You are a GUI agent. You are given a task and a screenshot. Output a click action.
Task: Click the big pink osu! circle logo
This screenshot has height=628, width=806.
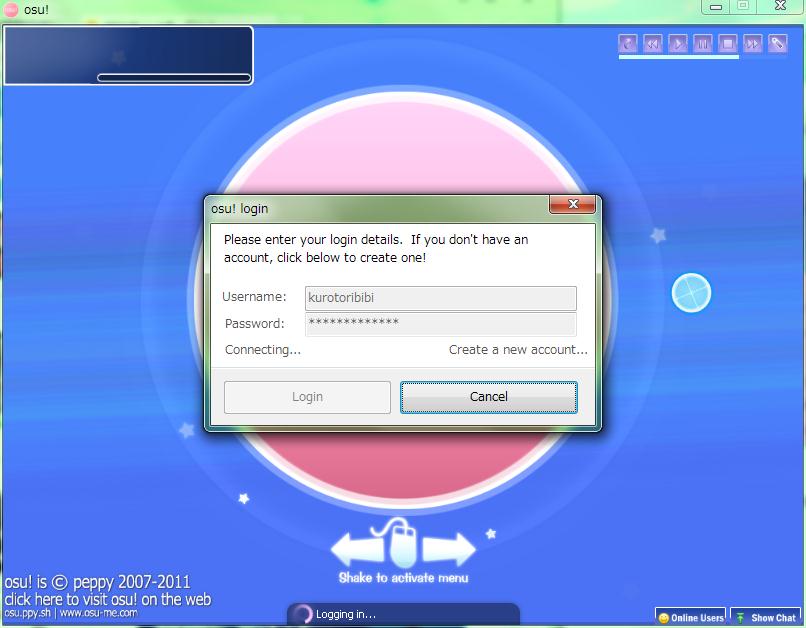pos(404,144)
